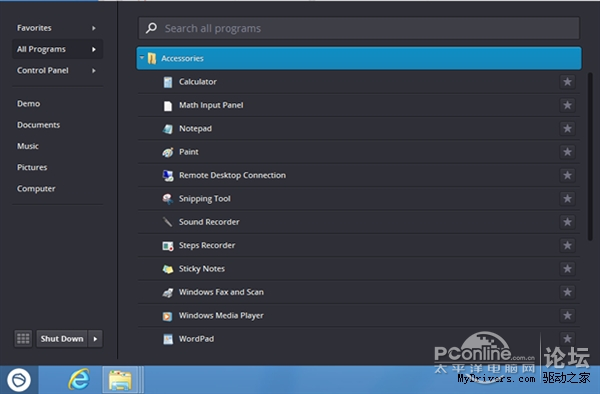Image resolution: width=600 pixels, height=394 pixels.
Task: Star Notepad as a favorite
Action: 567,129
